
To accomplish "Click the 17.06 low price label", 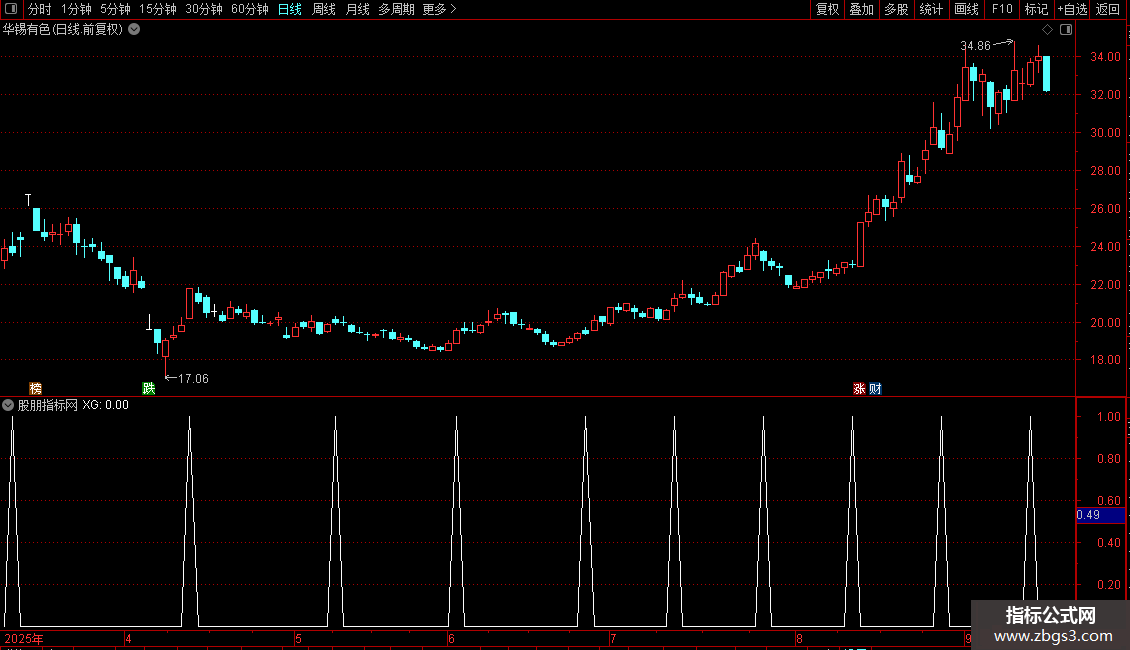I will point(193,378).
